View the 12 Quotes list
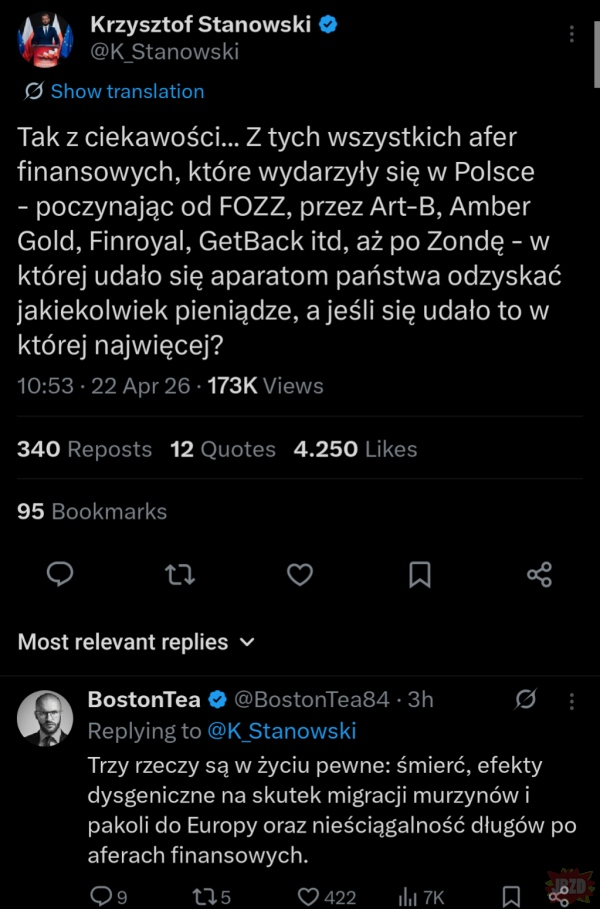Image resolution: width=600 pixels, height=909 pixels. click(x=222, y=449)
